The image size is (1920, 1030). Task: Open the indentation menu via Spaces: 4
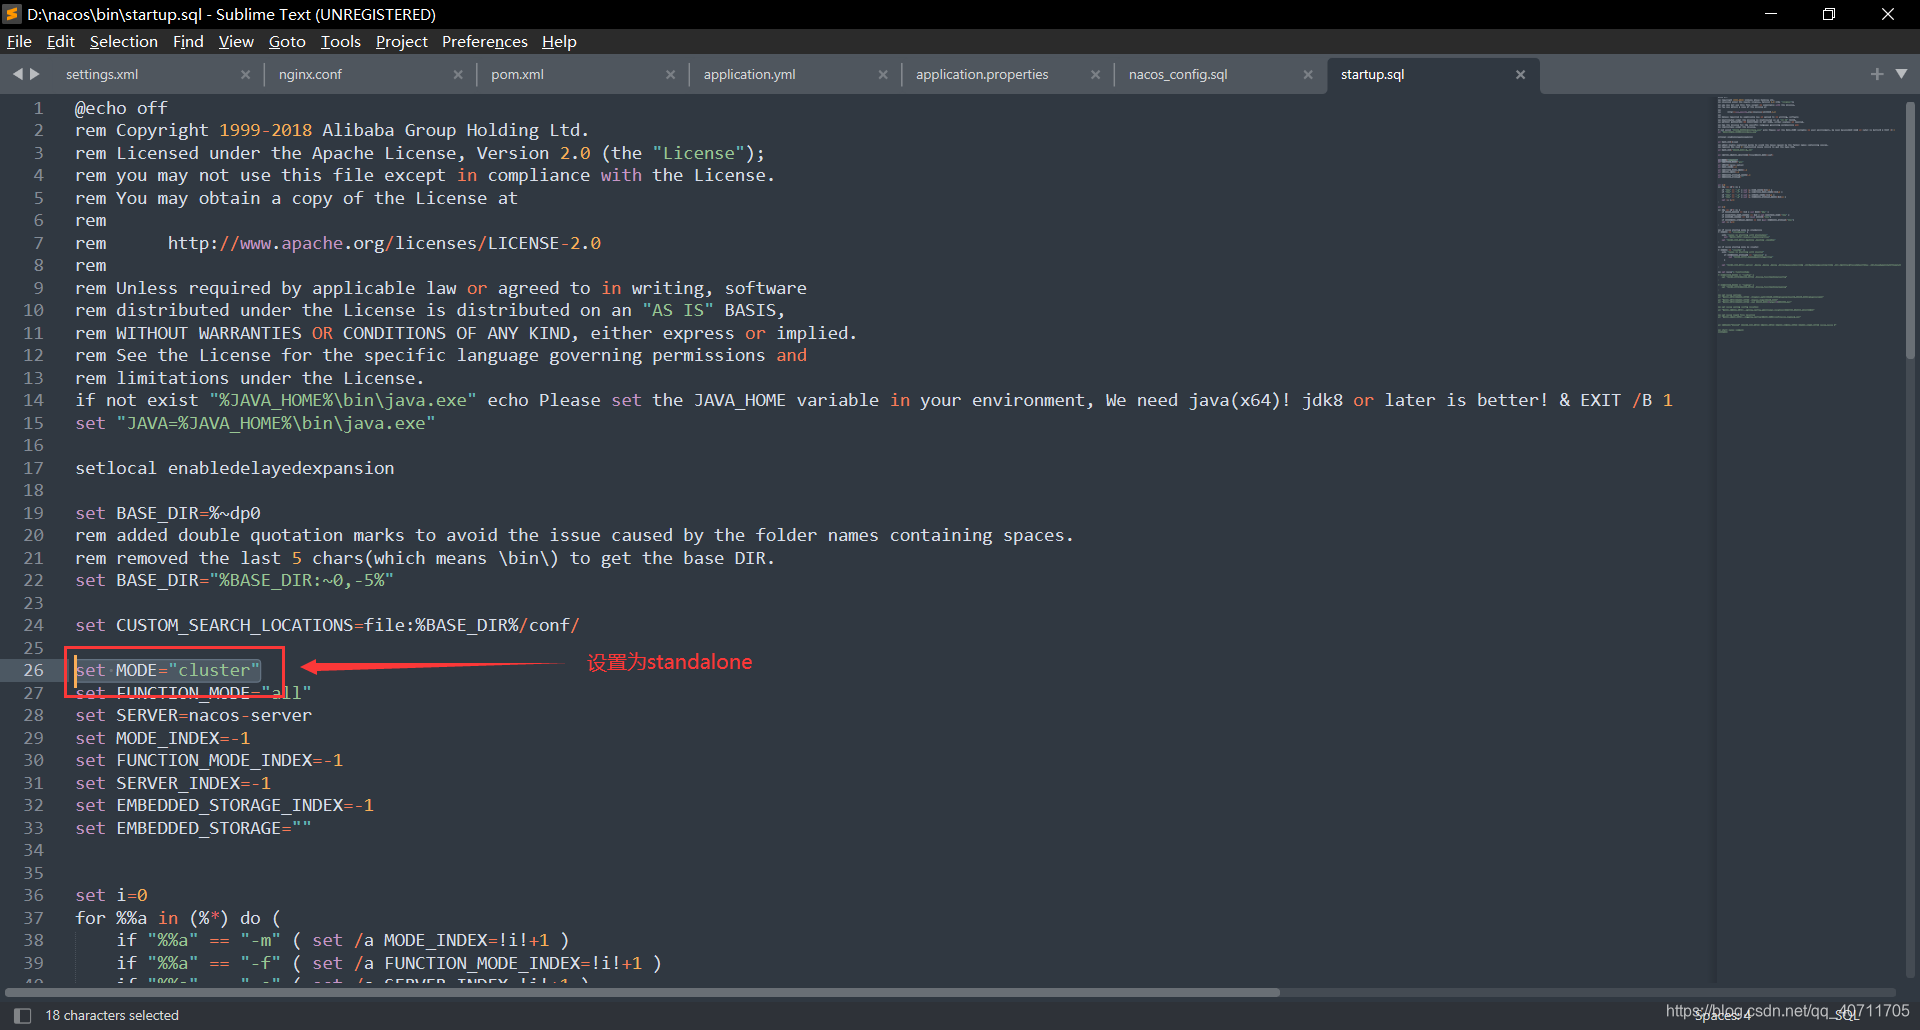point(1722,1014)
